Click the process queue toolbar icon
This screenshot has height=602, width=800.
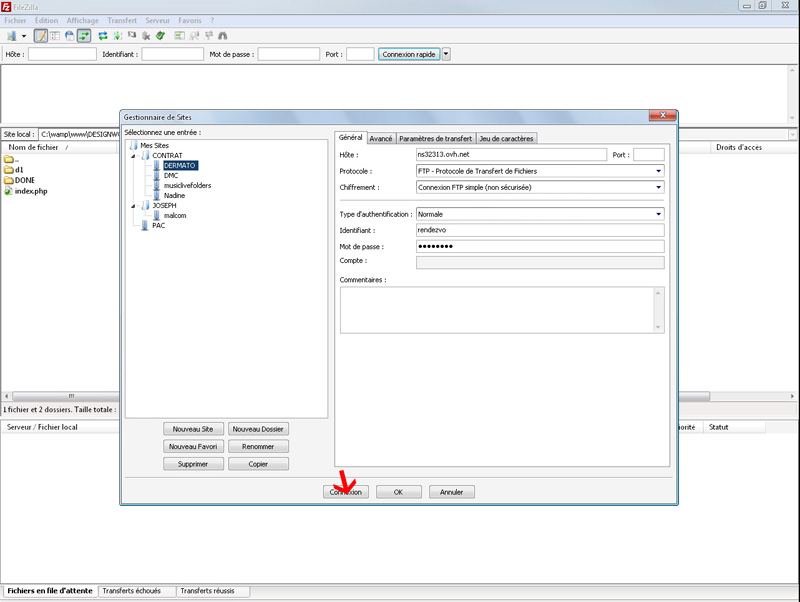(117, 36)
